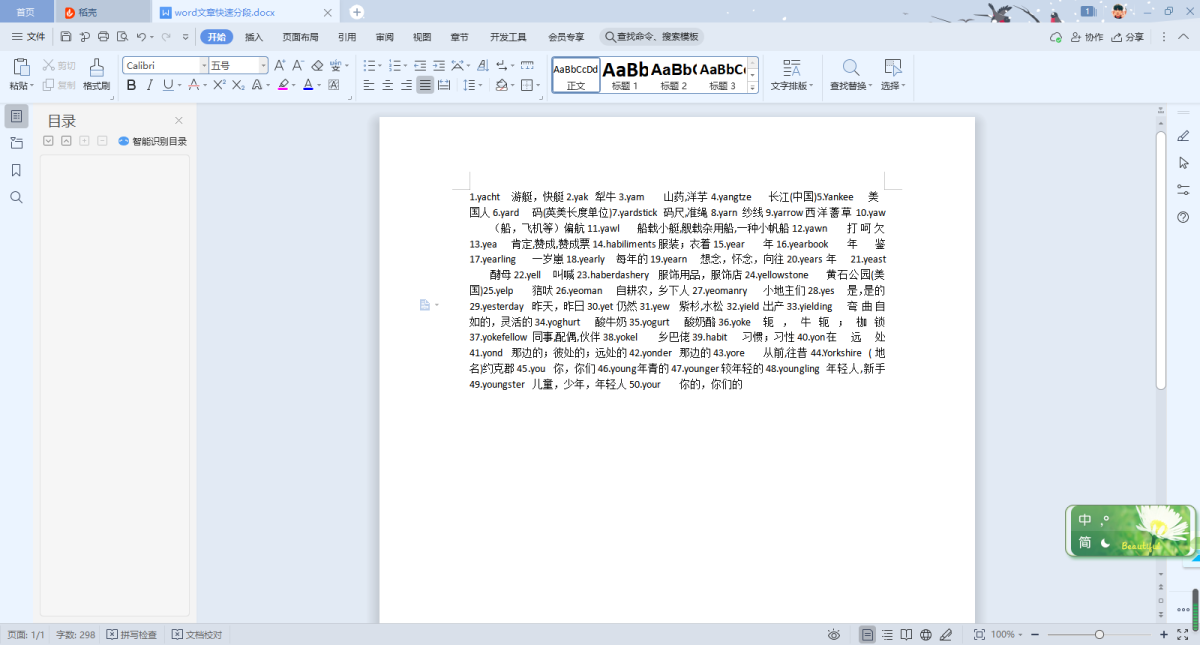
Task: Click the clear formatting eraser icon
Action: (x=318, y=66)
